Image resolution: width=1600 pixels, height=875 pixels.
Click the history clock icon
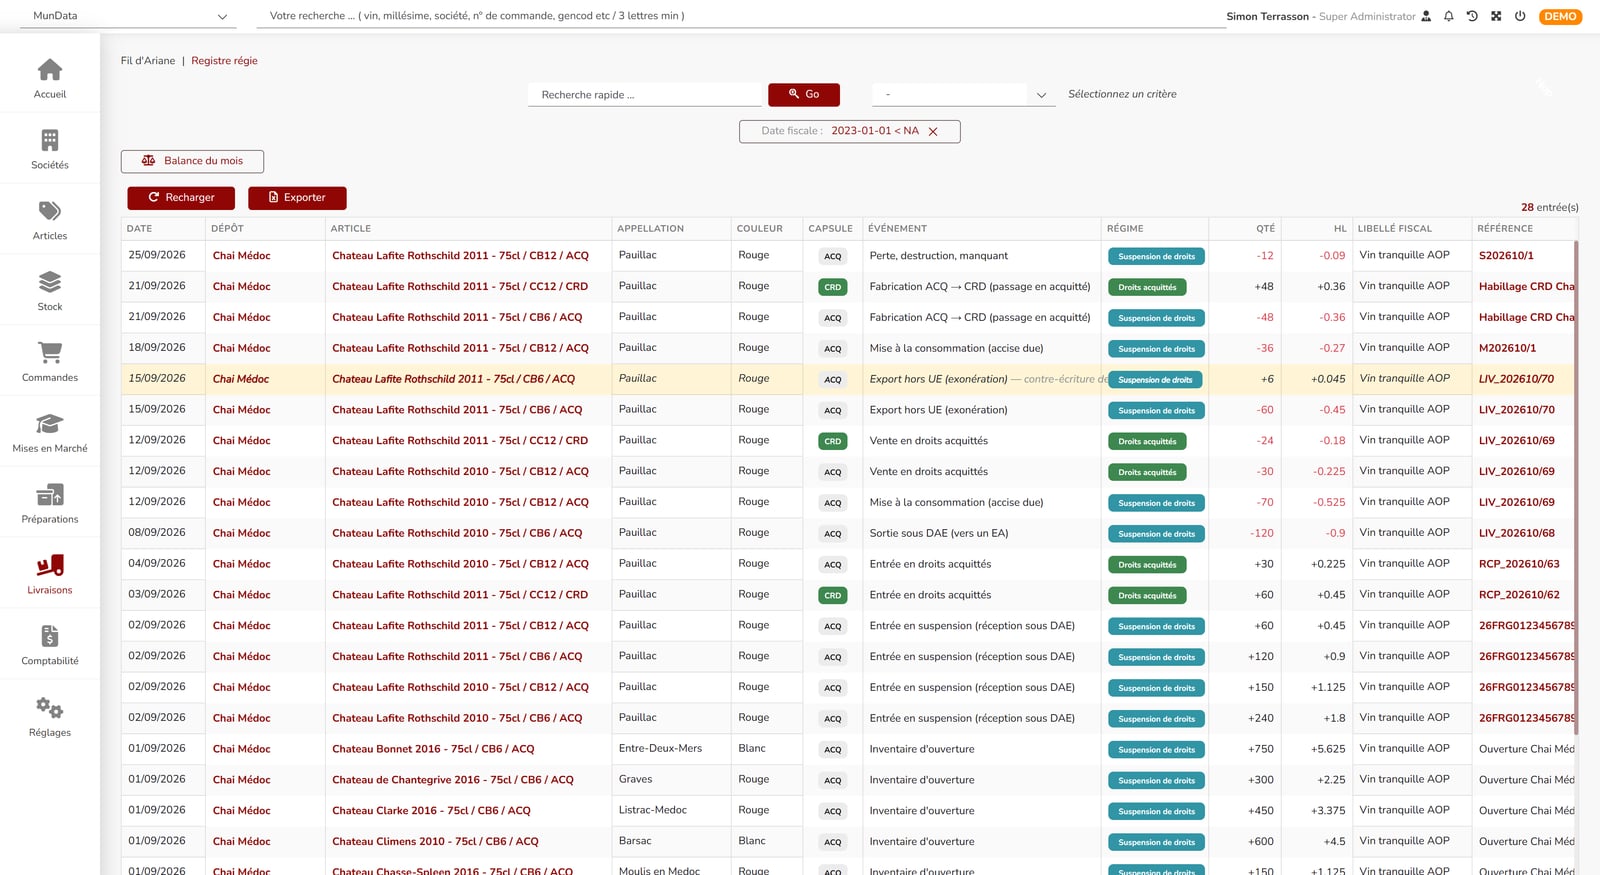pyautogui.click(x=1472, y=16)
